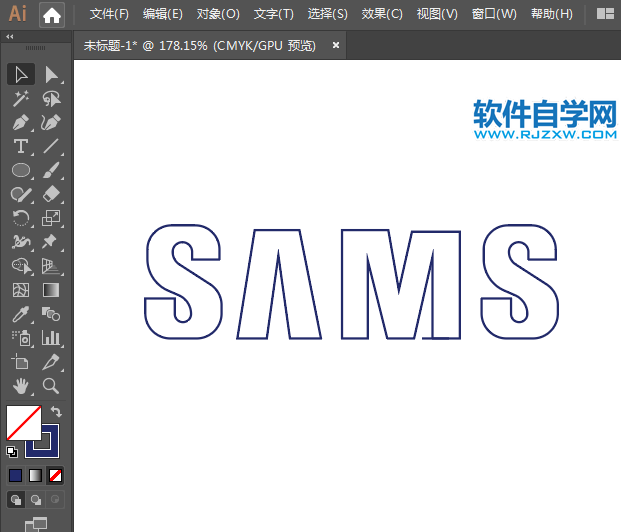The image size is (621, 532).
Task: Select the Perspective Grid tool
Action: [51, 266]
